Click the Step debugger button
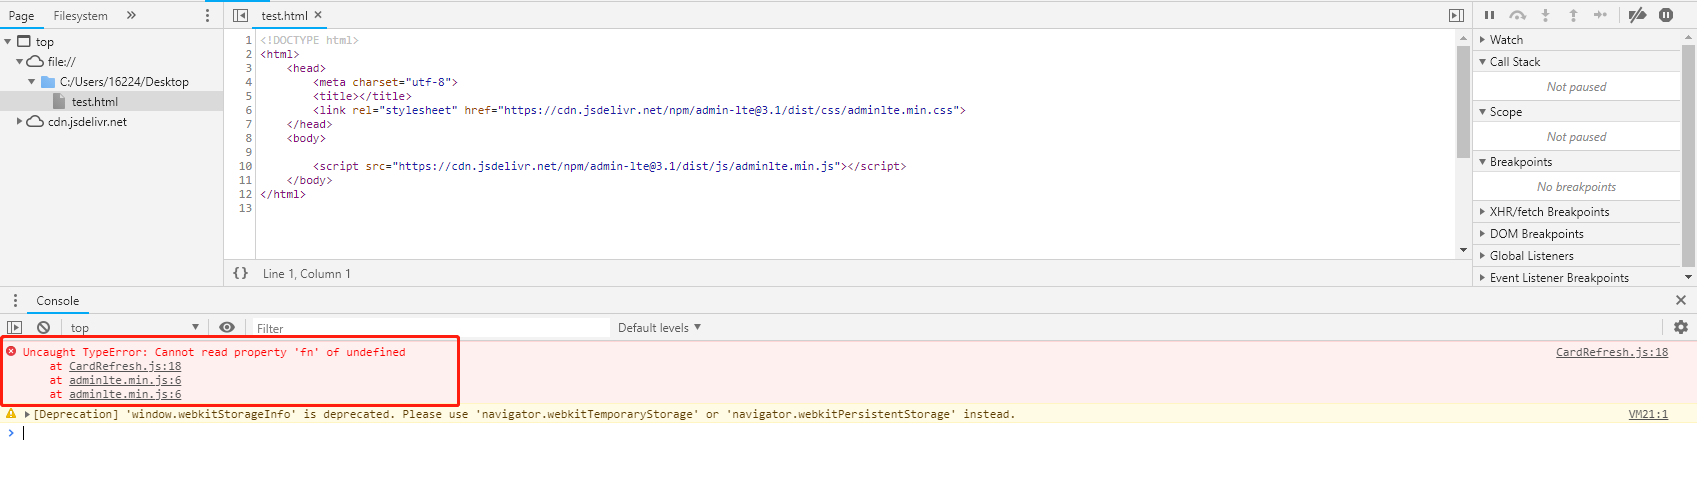This screenshot has width=1697, height=484. [1601, 15]
